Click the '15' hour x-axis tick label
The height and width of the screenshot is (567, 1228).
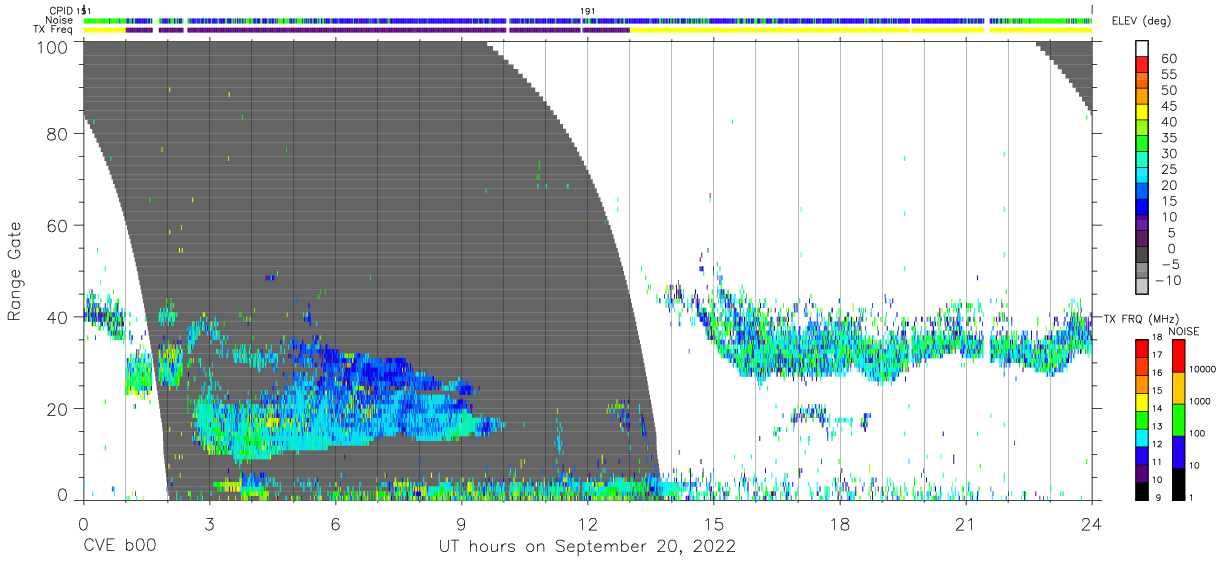point(714,525)
